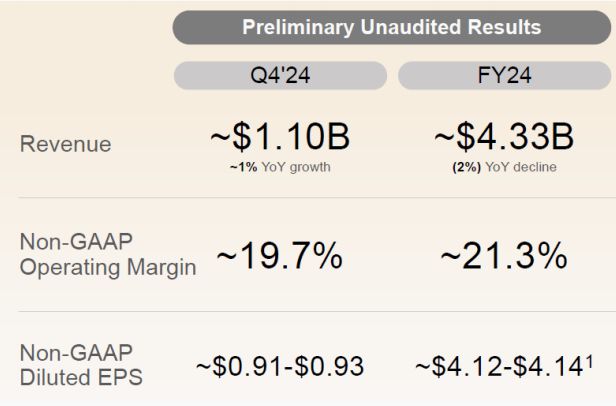616x406 pixels.
Task: Click the (2%) YoY decline note
Action: pos(503,167)
